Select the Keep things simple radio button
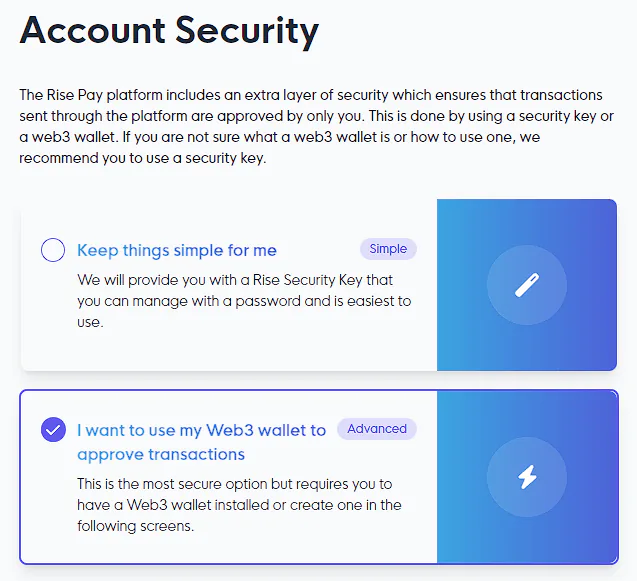This screenshot has width=637, height=581. point(53,250)
